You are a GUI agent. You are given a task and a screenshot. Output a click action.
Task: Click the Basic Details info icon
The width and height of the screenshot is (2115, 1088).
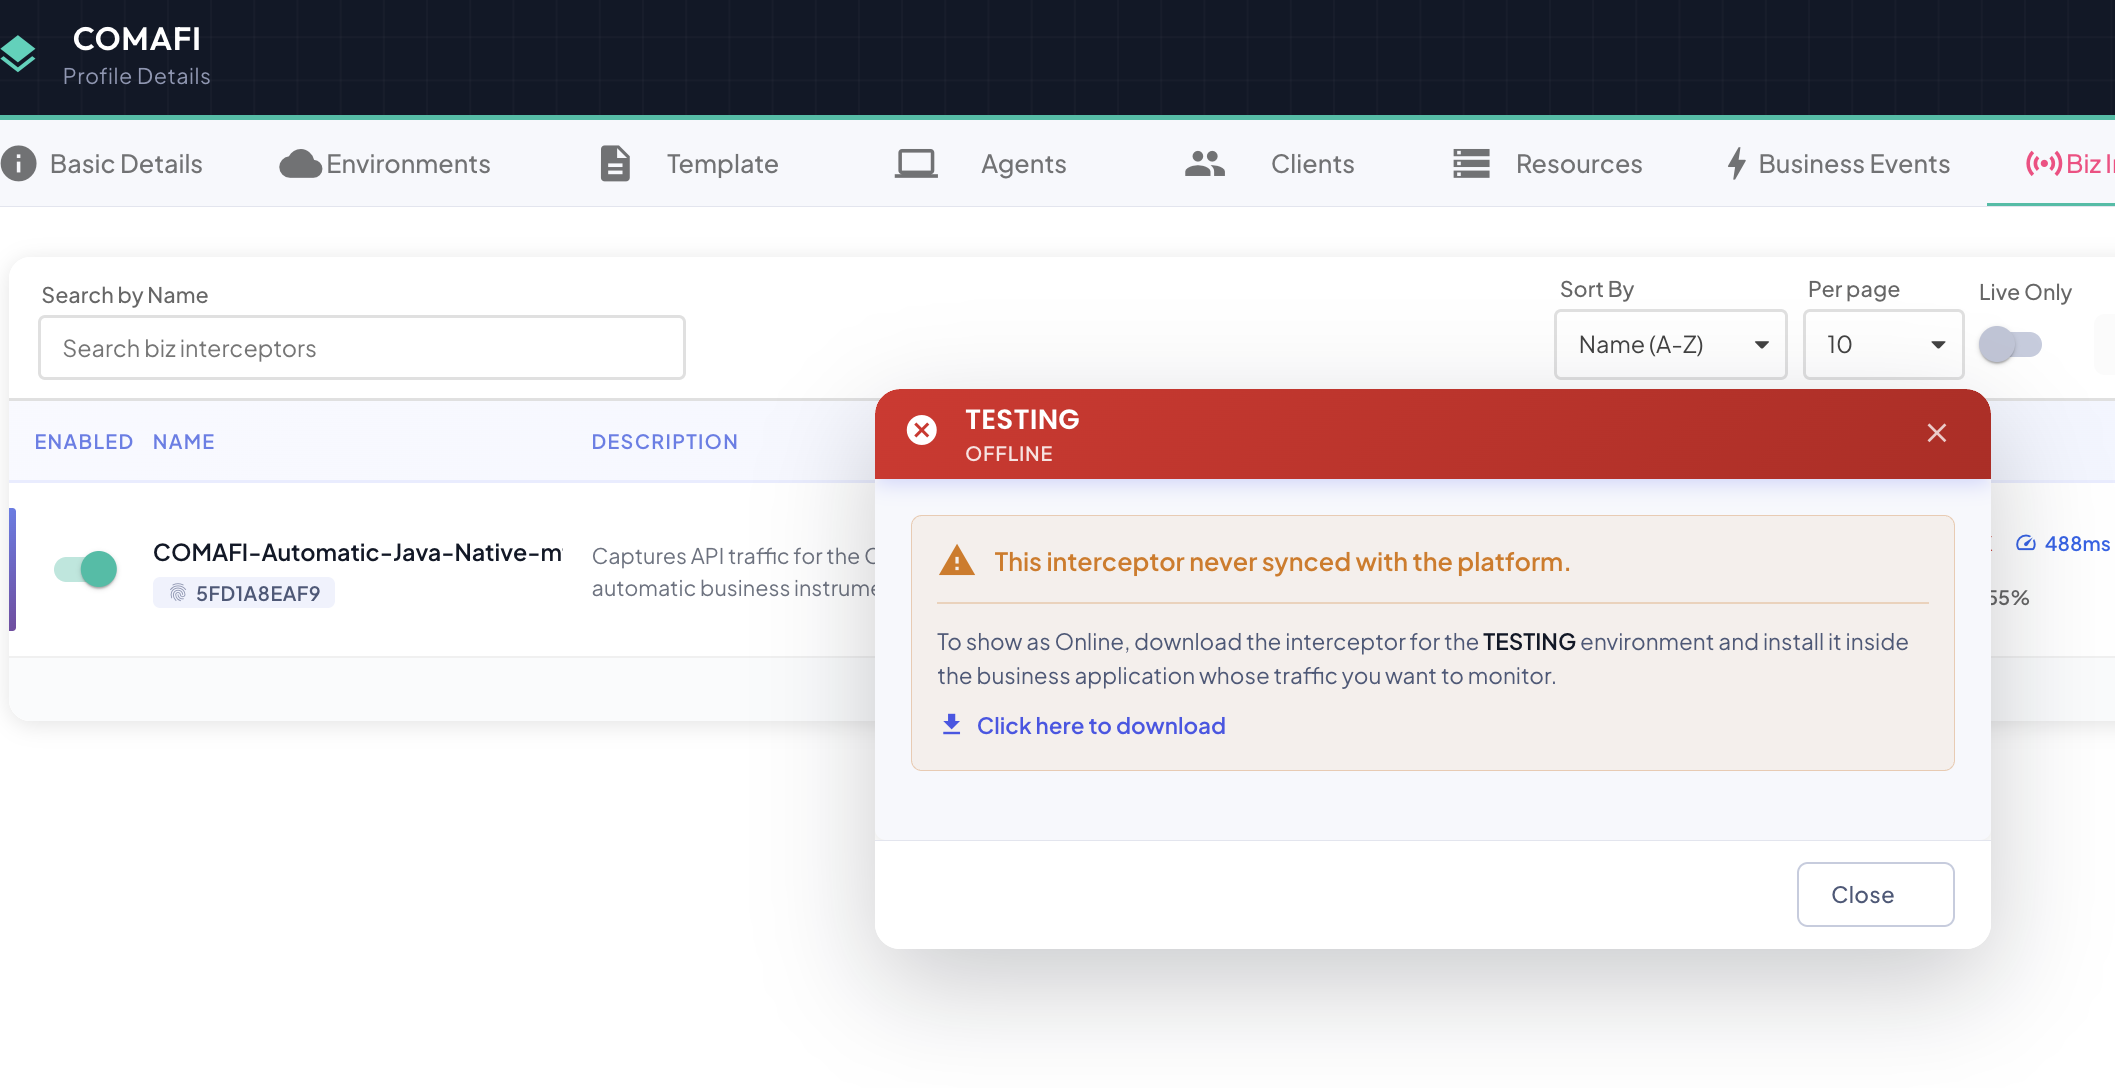19,164
